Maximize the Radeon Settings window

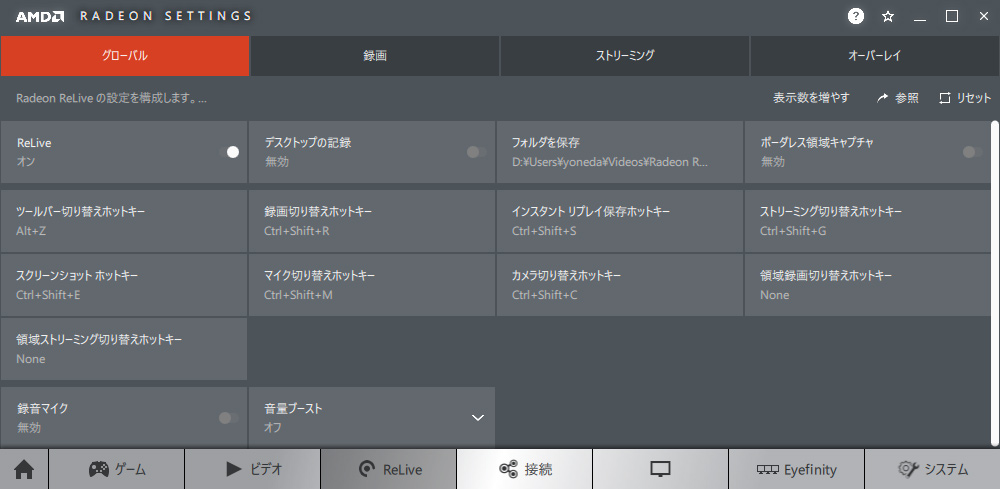point(952,17)
